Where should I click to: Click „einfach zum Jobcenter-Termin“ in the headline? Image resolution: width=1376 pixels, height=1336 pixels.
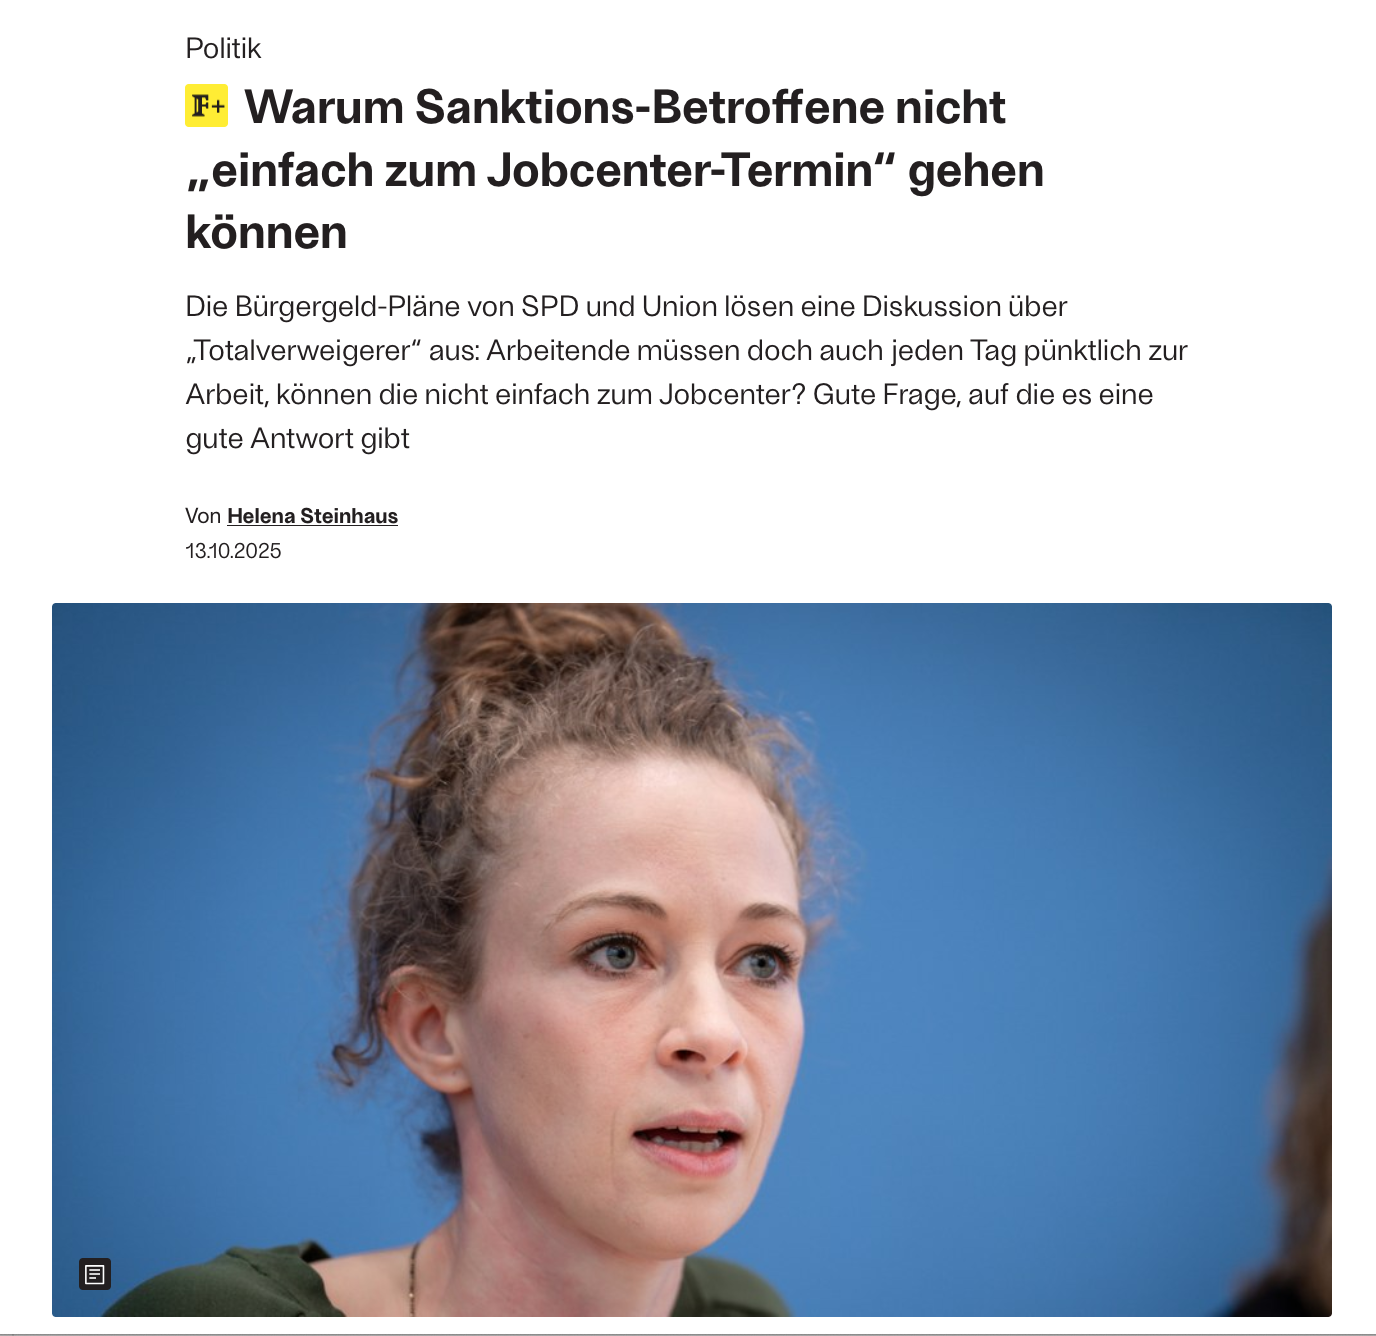point(540,170)
